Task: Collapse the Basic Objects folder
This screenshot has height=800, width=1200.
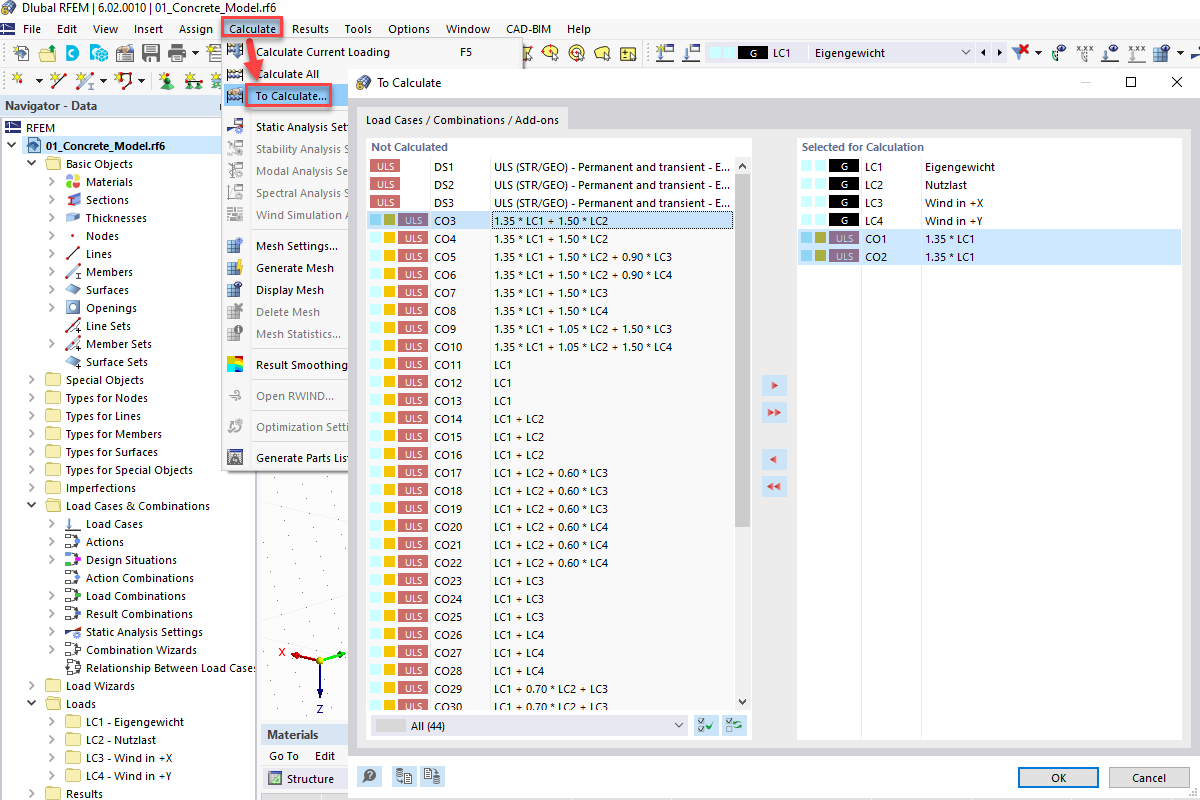Action: (32, 164)
